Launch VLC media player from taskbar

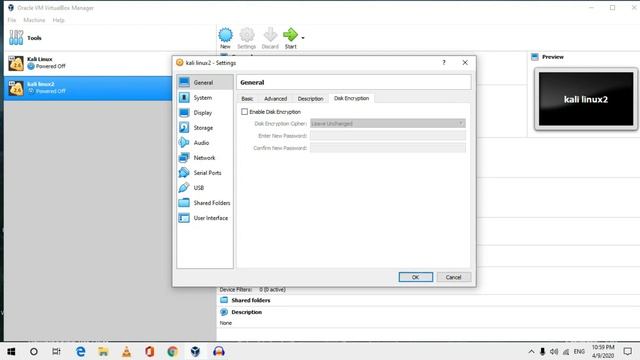[127, 351]
